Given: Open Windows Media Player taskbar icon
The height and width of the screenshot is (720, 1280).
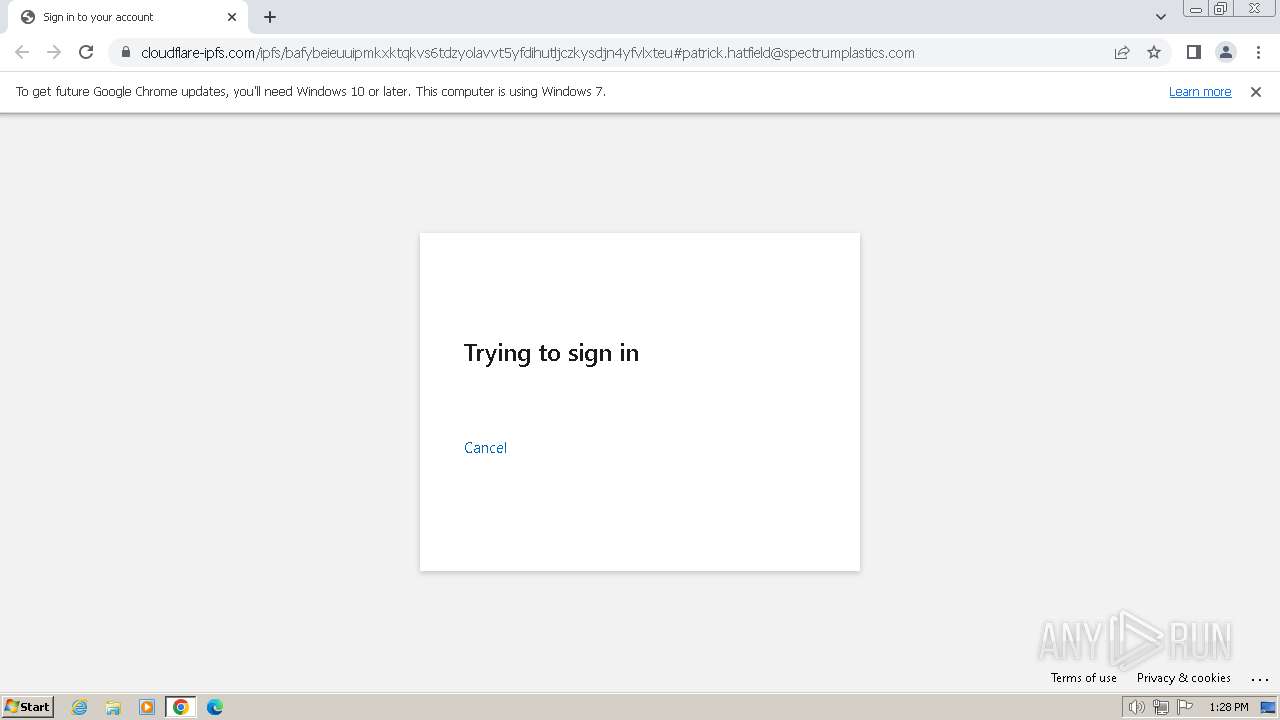Looking at the screenshot, I should tap(147, 707).
